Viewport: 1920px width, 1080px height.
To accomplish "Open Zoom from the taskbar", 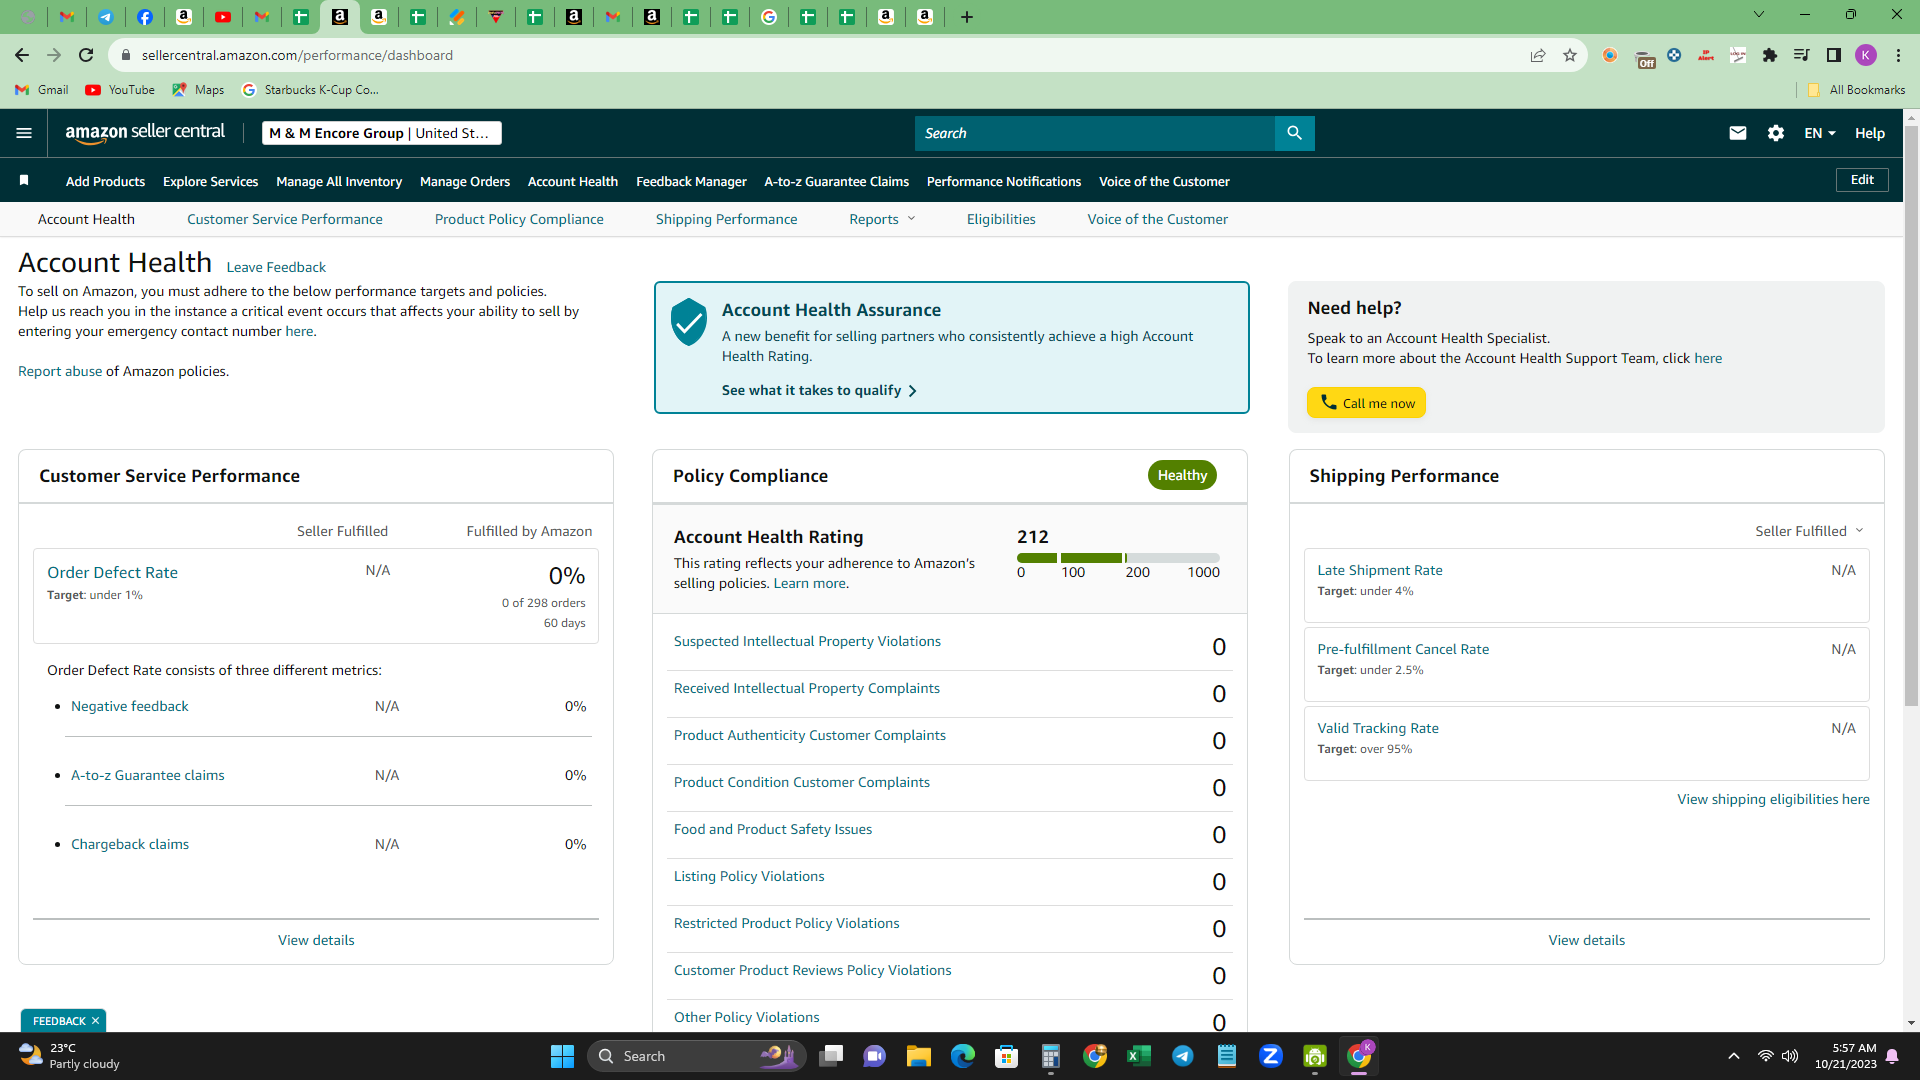I will tap(1271, 1056).
